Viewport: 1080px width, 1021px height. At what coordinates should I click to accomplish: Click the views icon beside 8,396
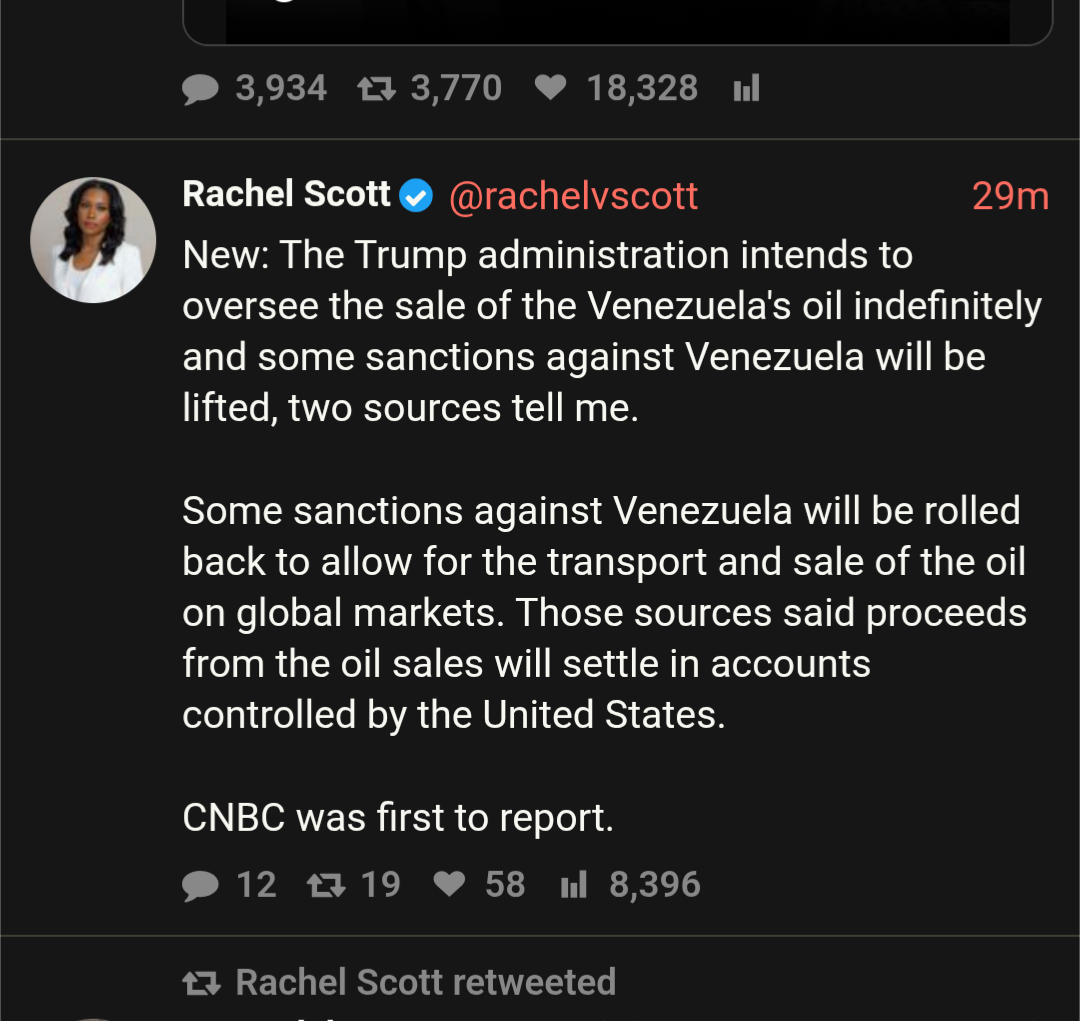[x=574, y=885]
